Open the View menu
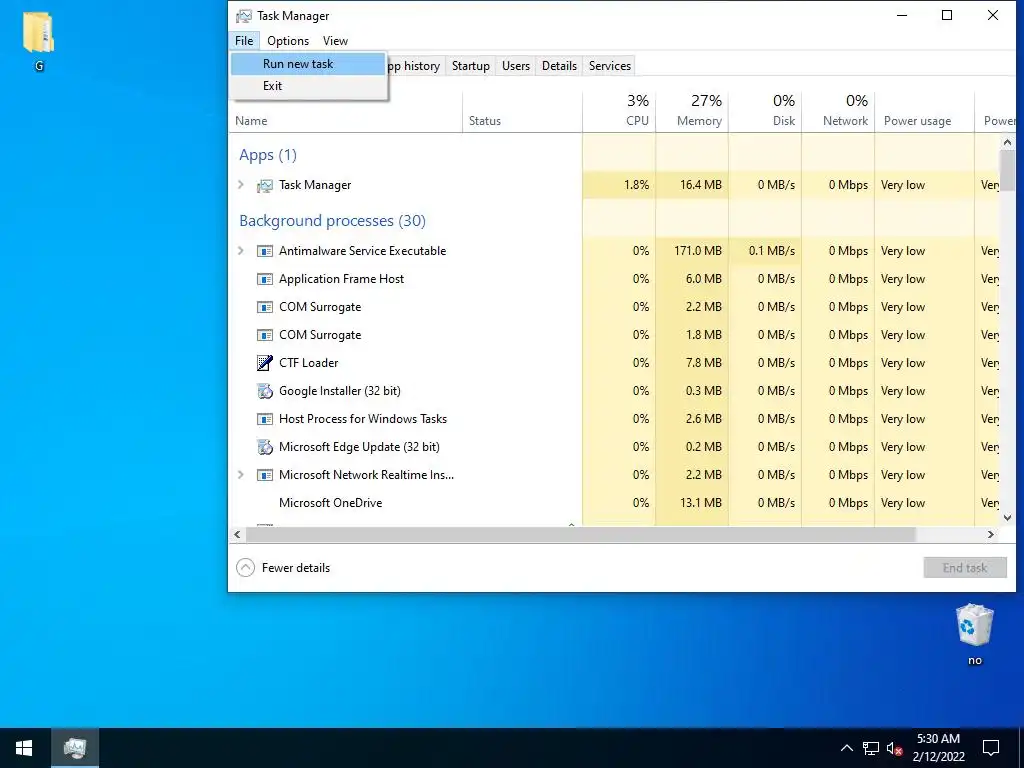 (x=335, y=40)
